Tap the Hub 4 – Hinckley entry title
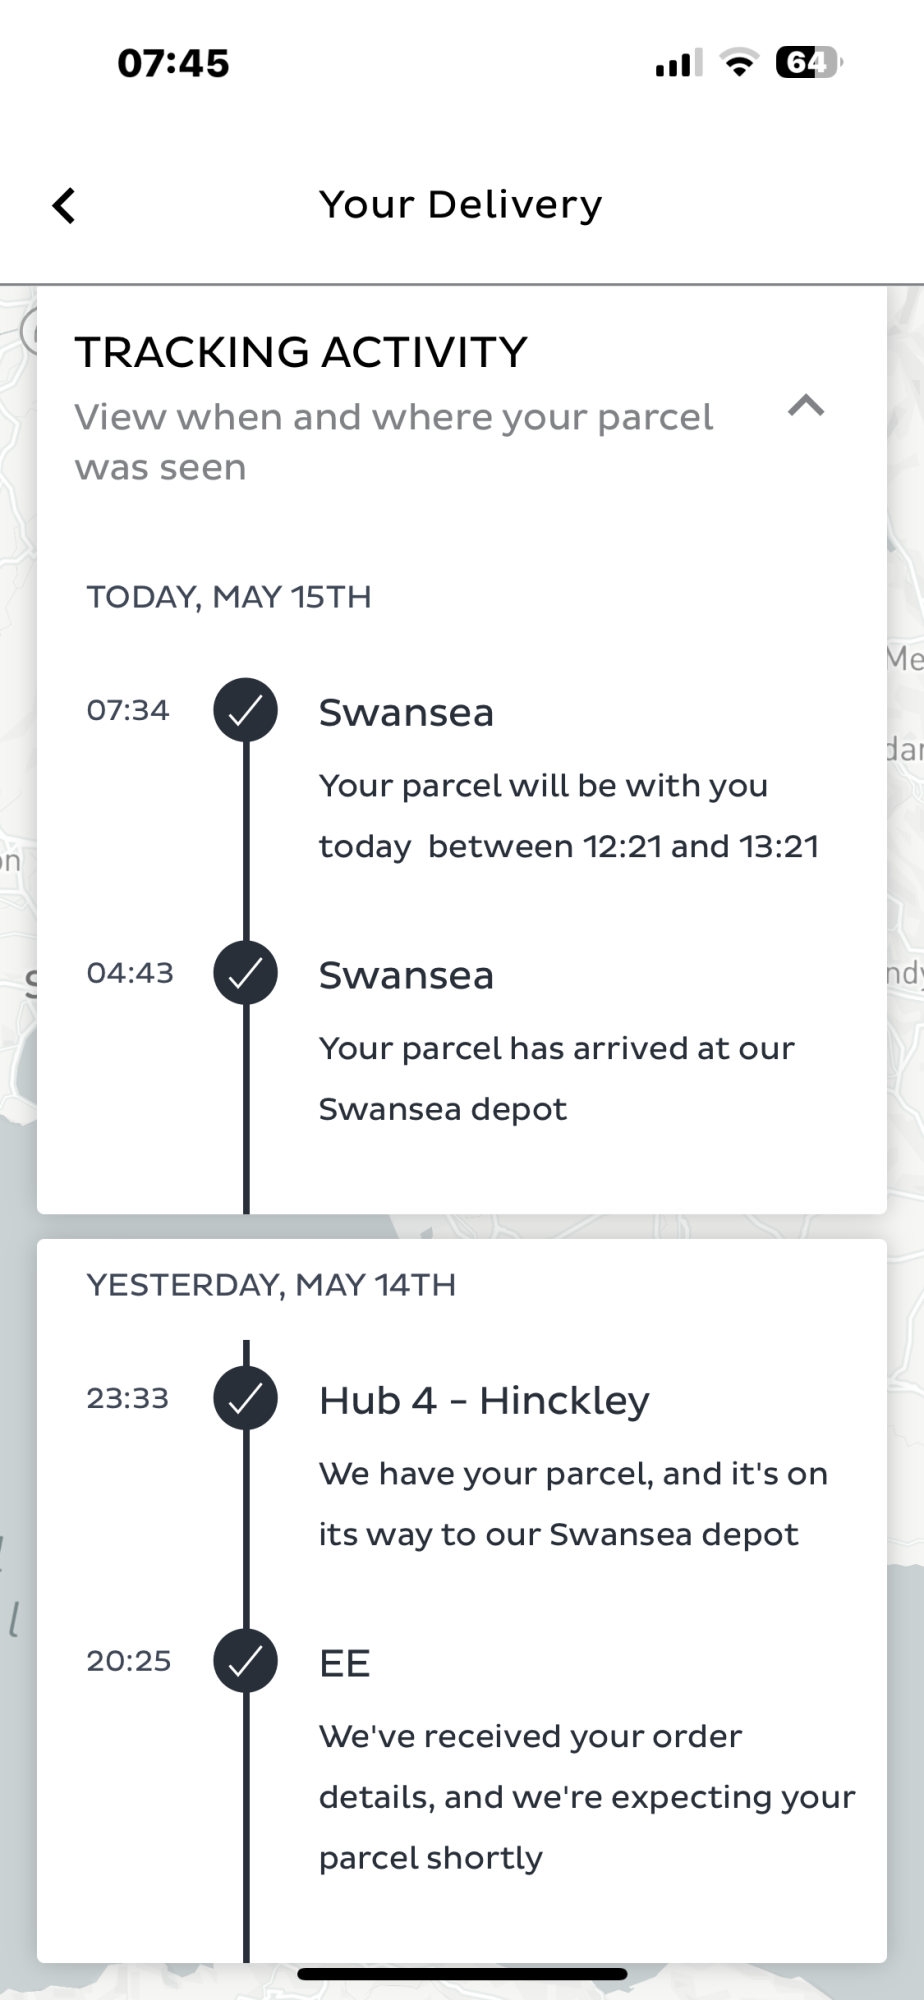 (484, 1400)
